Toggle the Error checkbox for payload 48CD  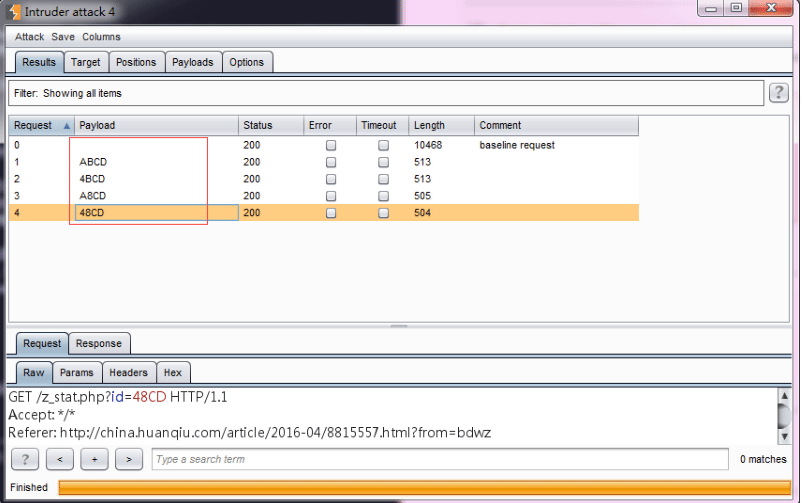click(331, 213)
